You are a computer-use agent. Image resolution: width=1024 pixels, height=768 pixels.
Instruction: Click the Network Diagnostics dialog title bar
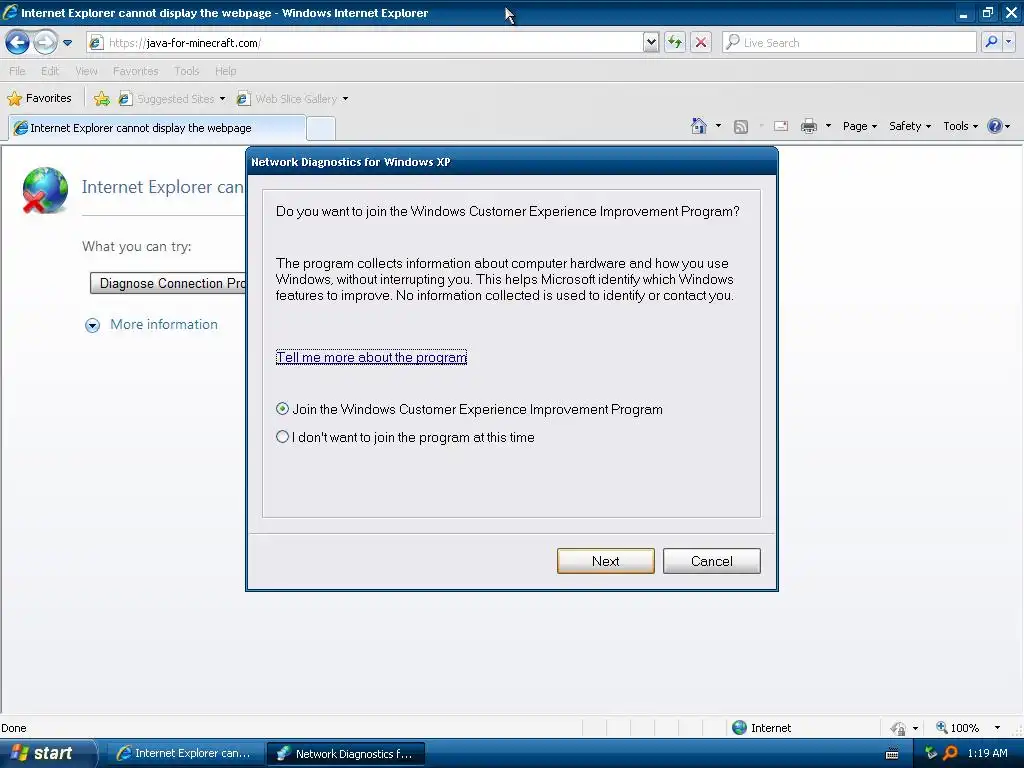pos(511,162)
